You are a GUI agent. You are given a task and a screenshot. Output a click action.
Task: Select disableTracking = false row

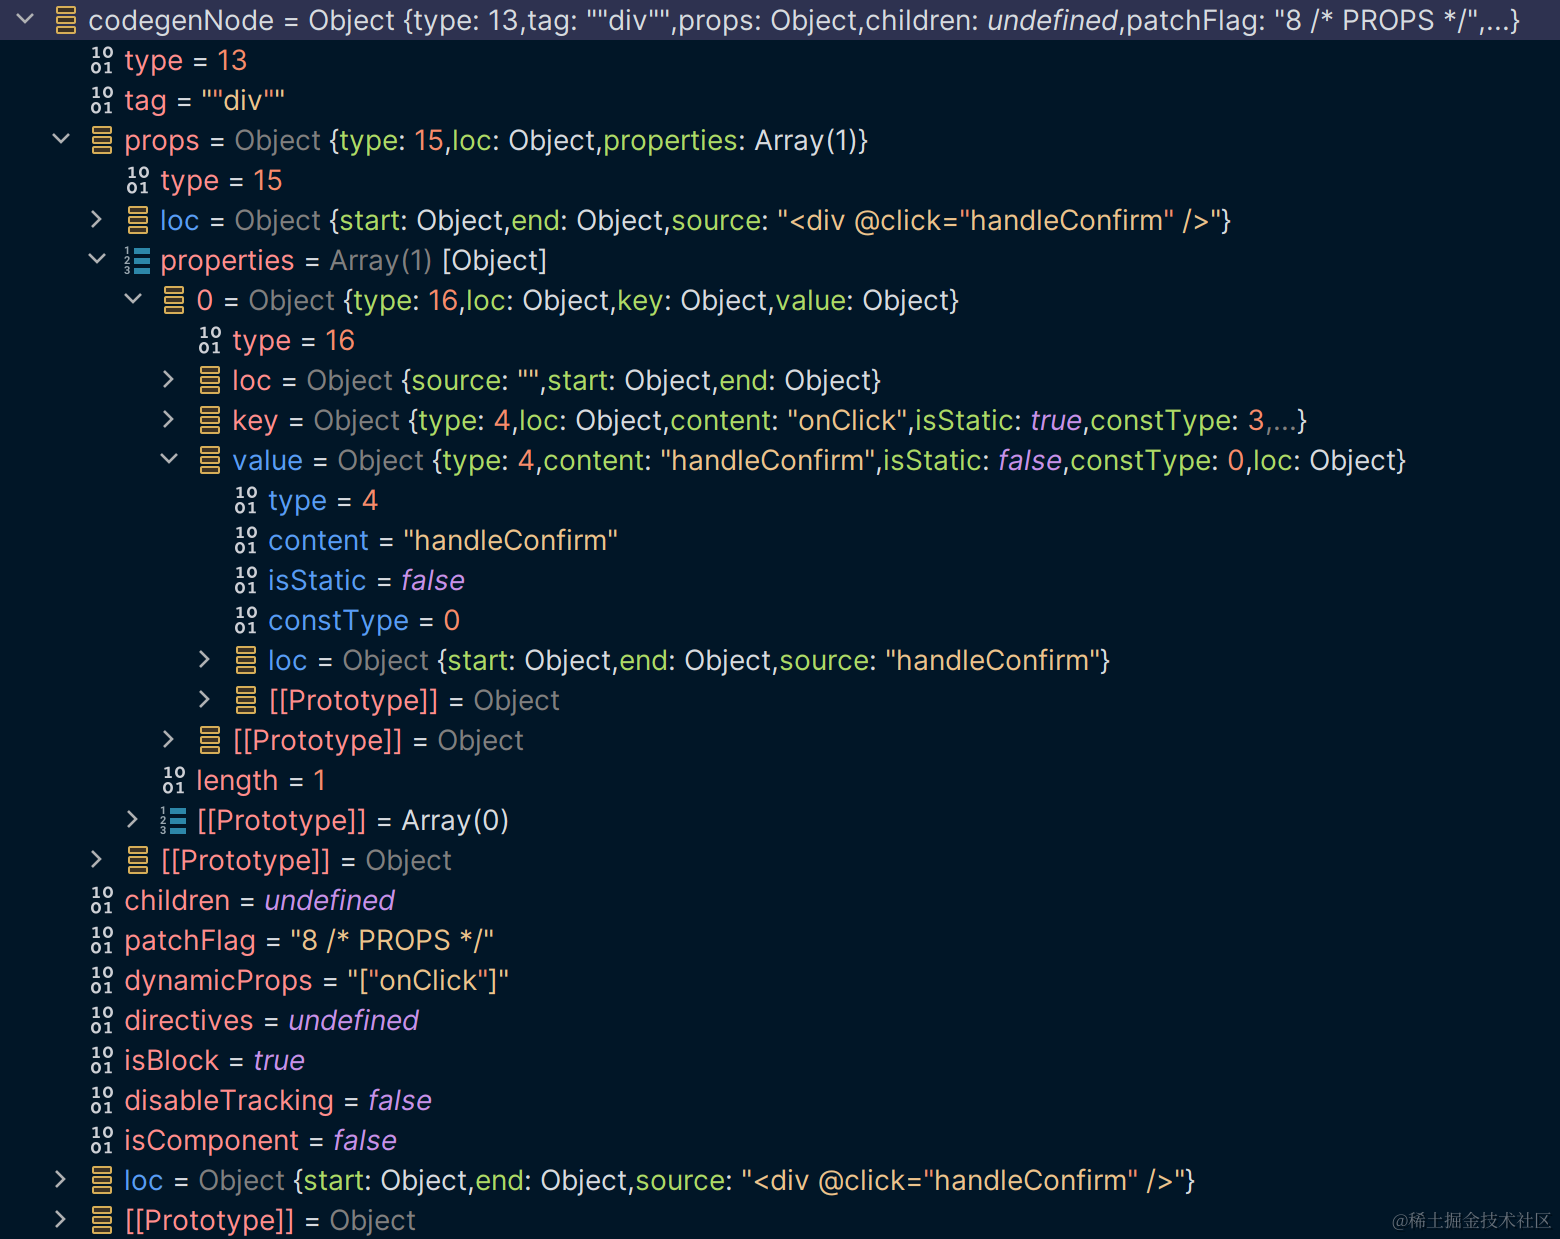[780, 1100]
